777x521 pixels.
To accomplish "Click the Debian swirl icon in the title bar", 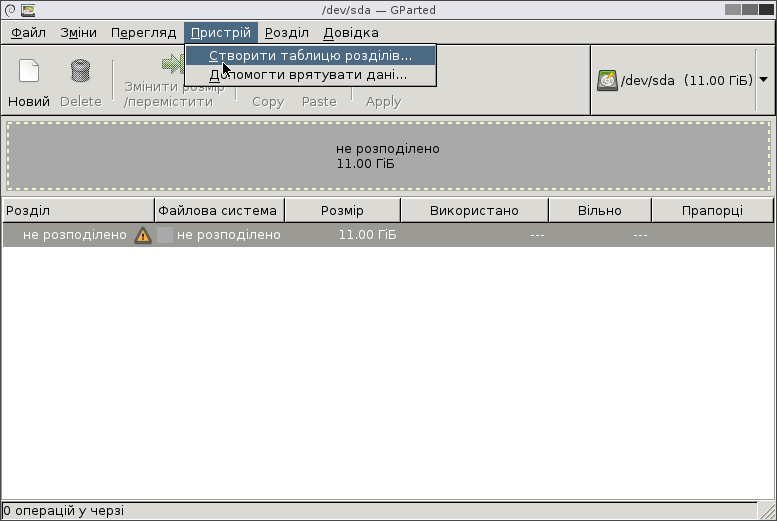I will pos(10,10).
